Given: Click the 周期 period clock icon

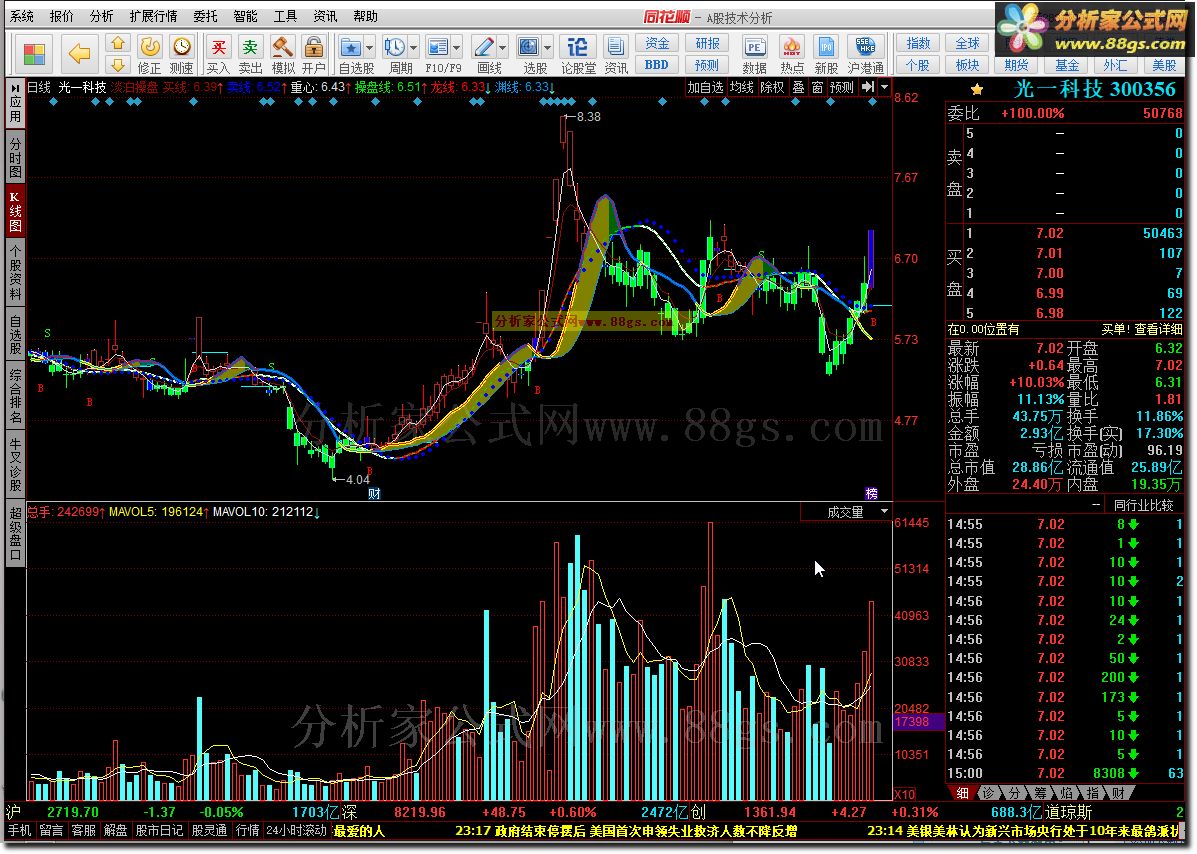Looking at the screenshot, I should click(x=395, y=48).
